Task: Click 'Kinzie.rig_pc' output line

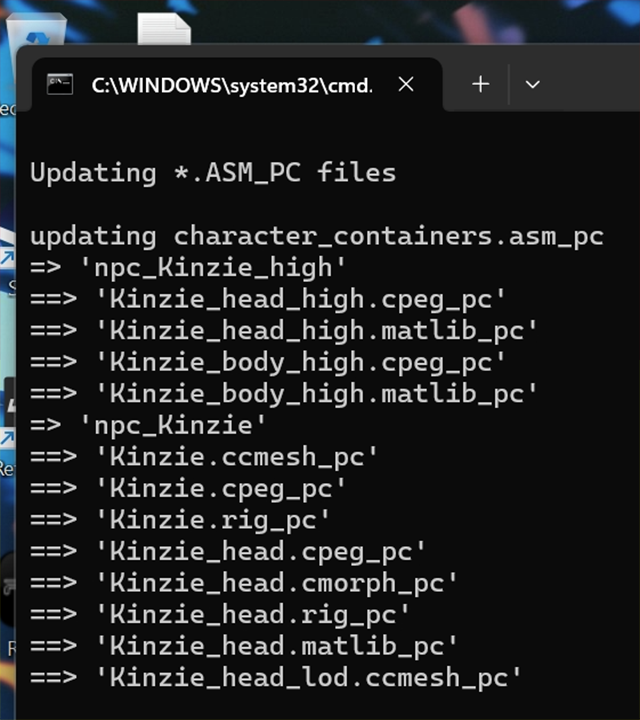Action: [x=180, y=520]
